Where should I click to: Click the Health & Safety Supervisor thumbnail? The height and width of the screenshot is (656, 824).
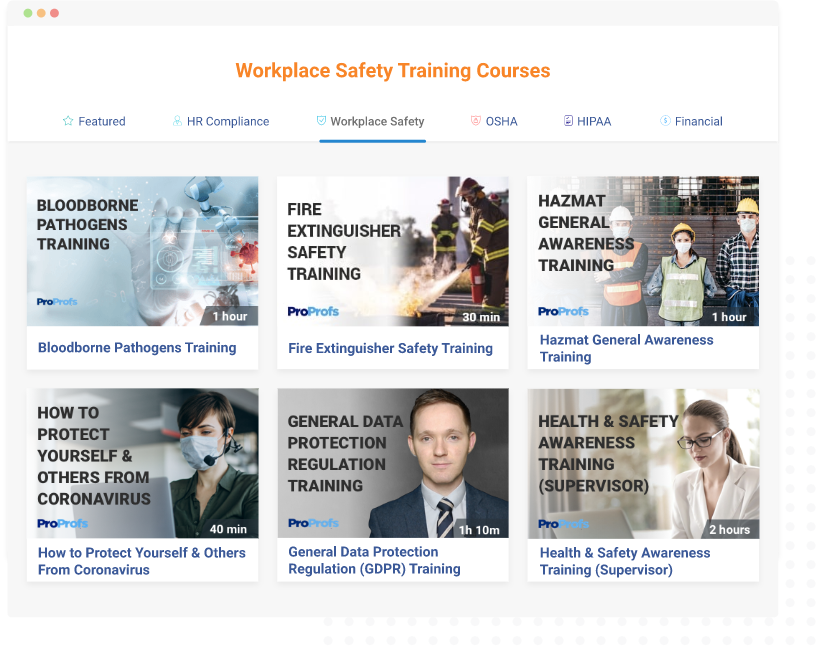point(643,462)
